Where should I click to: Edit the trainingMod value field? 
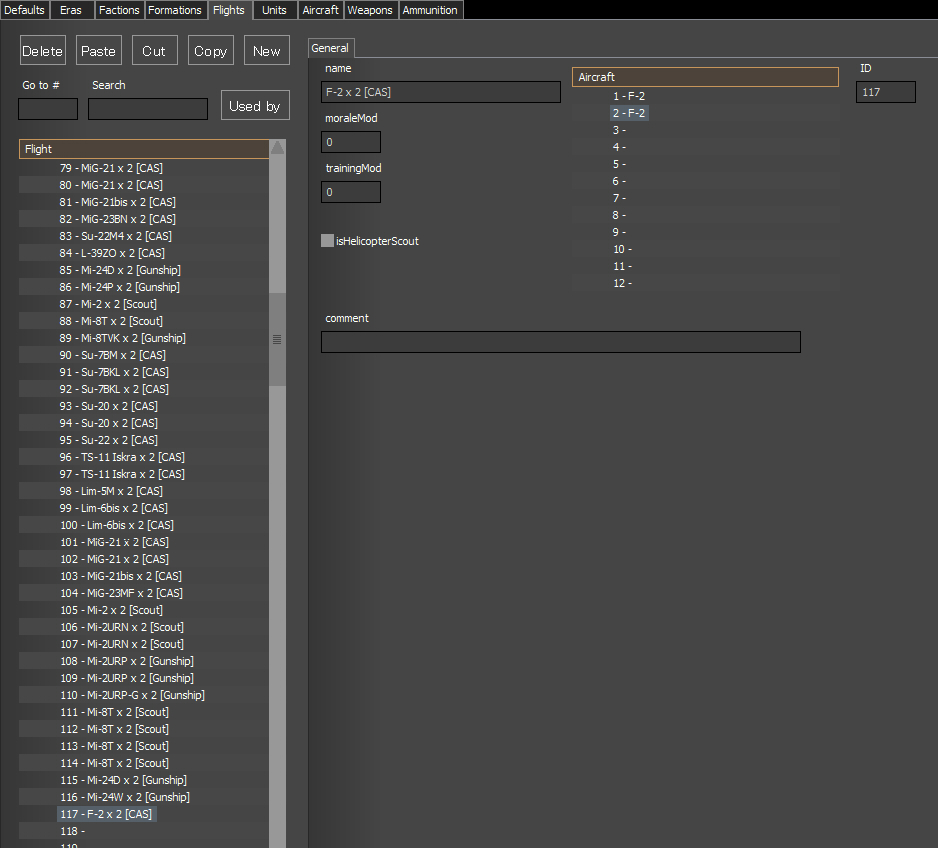point(351,192)
